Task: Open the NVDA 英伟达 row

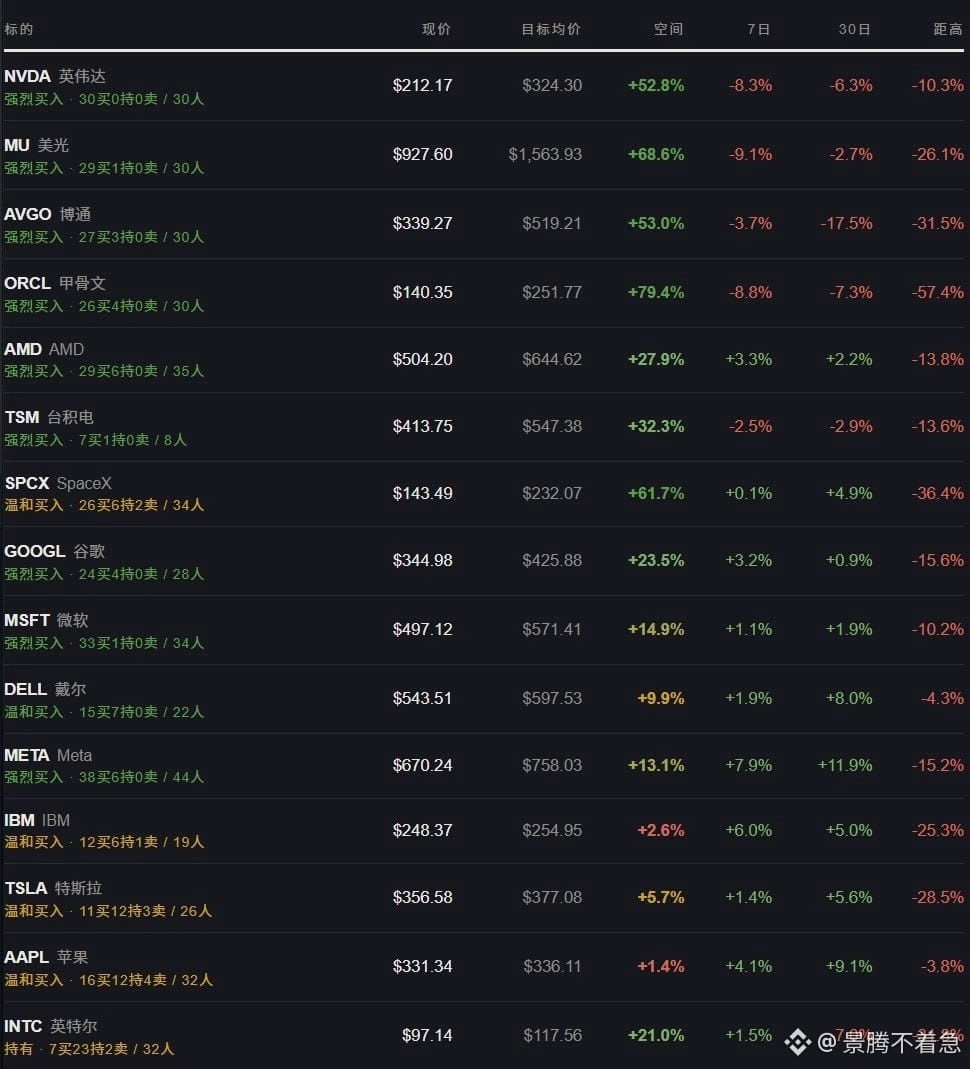Action: [x=485, y=87]
